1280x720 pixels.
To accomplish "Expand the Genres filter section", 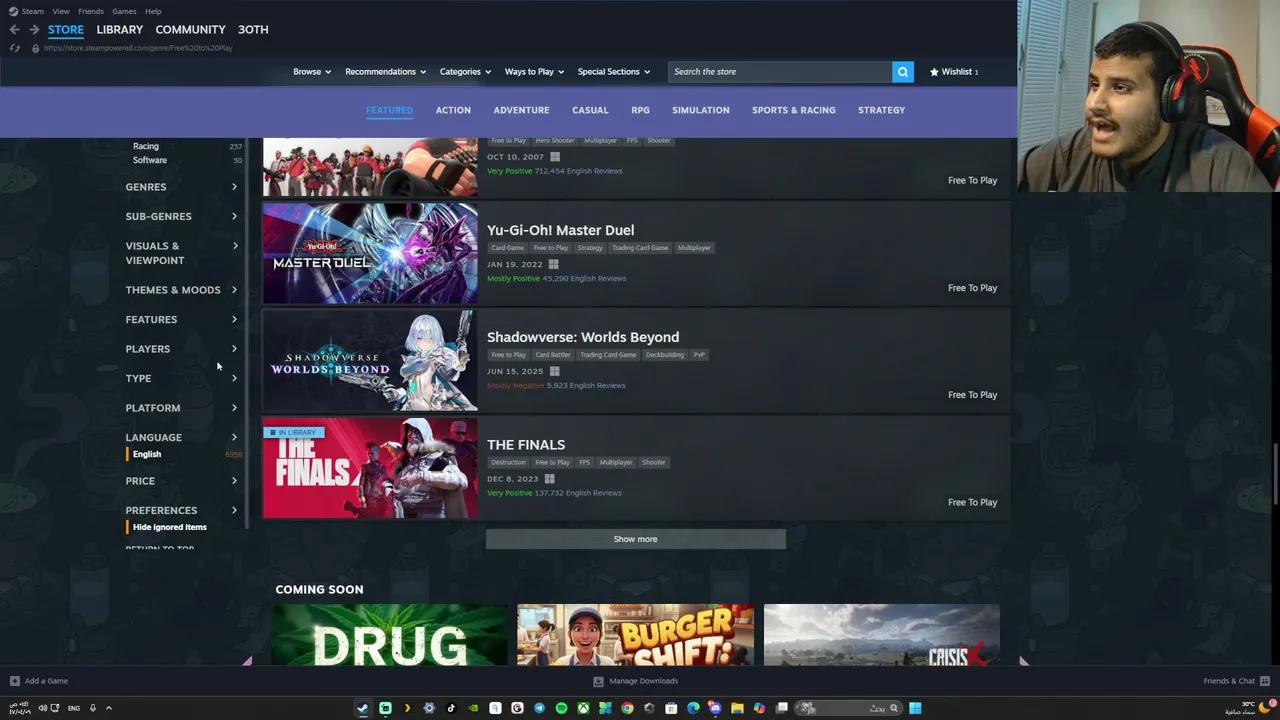I will [181, 187].
